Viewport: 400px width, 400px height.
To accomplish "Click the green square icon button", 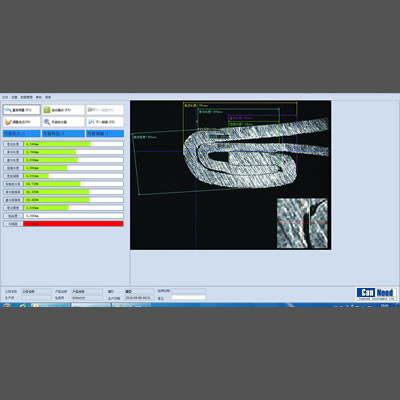I will point(63,110).
